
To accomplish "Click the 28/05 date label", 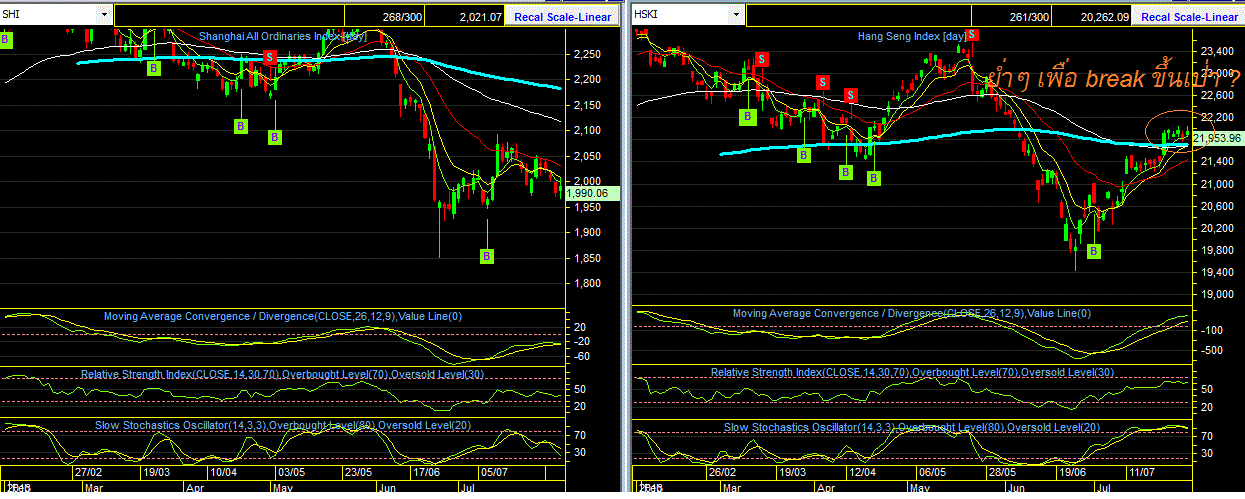I will (x=1001, y=471).
